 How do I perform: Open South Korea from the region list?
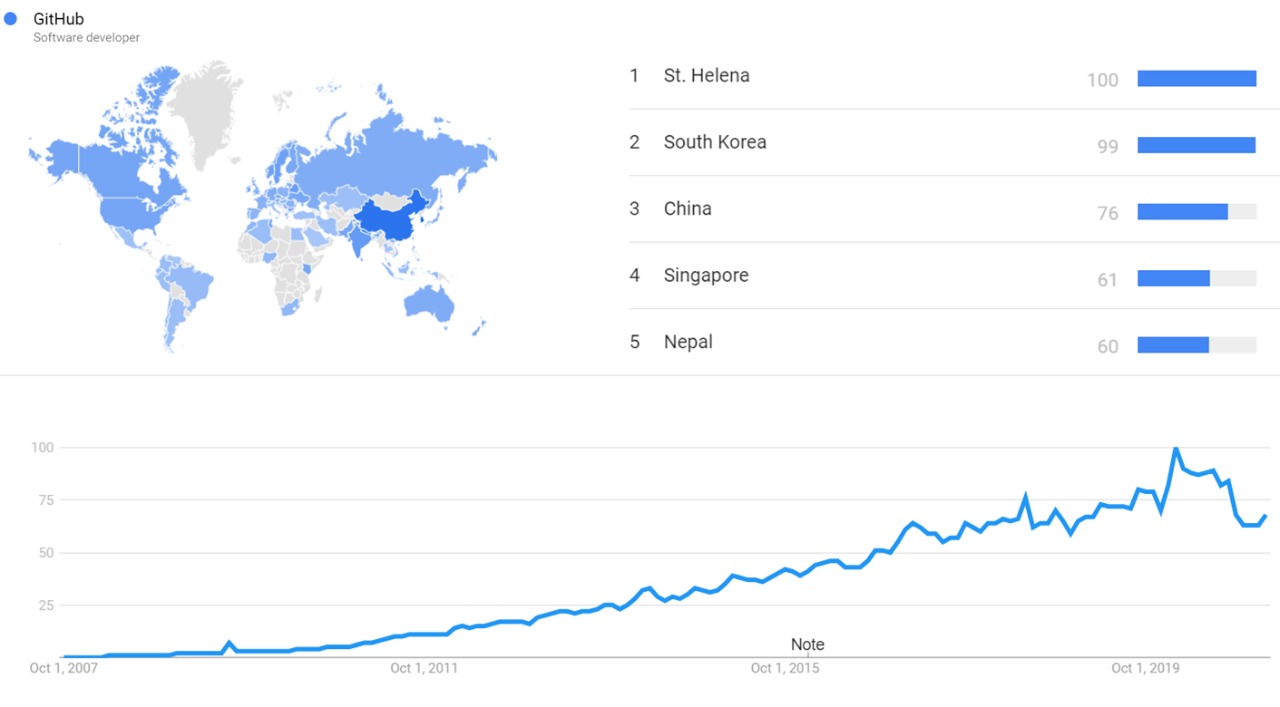click(x=715, y=142)
